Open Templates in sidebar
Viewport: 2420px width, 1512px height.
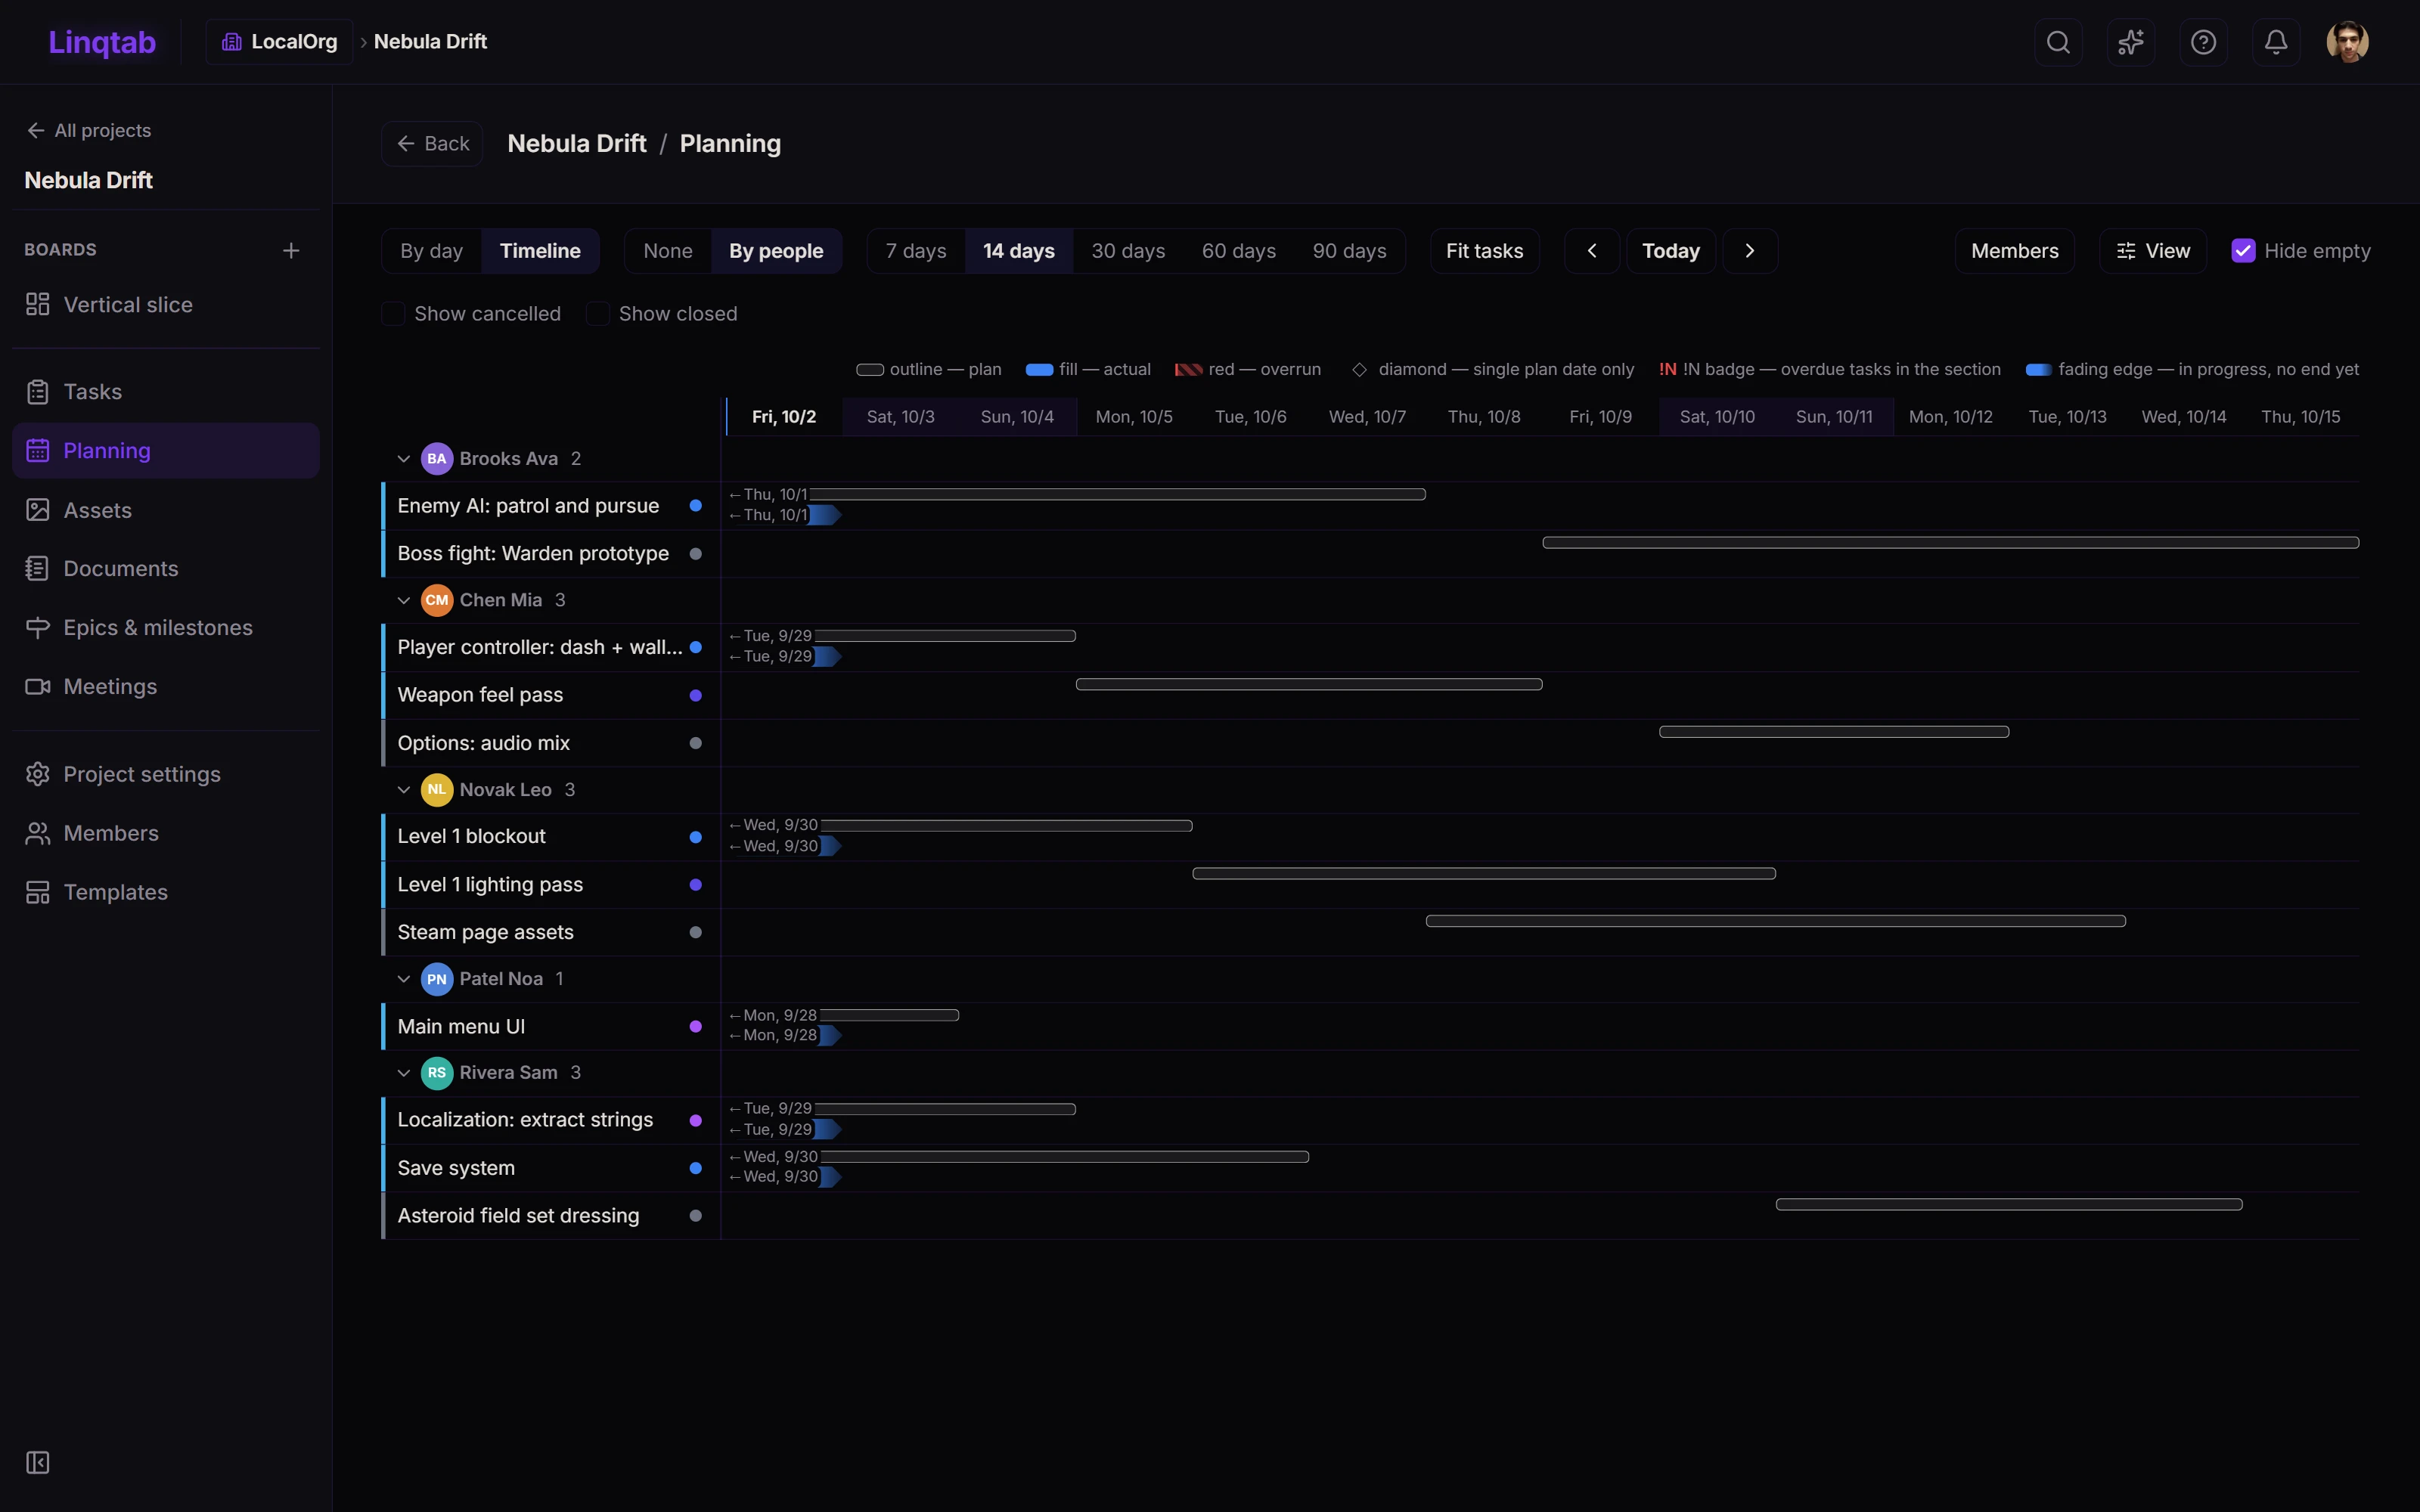pyautogui.click(x=166, y=892)
